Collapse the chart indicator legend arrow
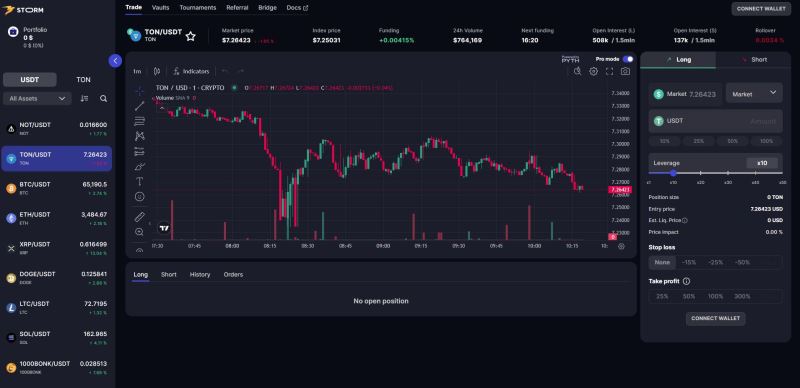Screen dimensions: 800x388 (x=161, y=108)
